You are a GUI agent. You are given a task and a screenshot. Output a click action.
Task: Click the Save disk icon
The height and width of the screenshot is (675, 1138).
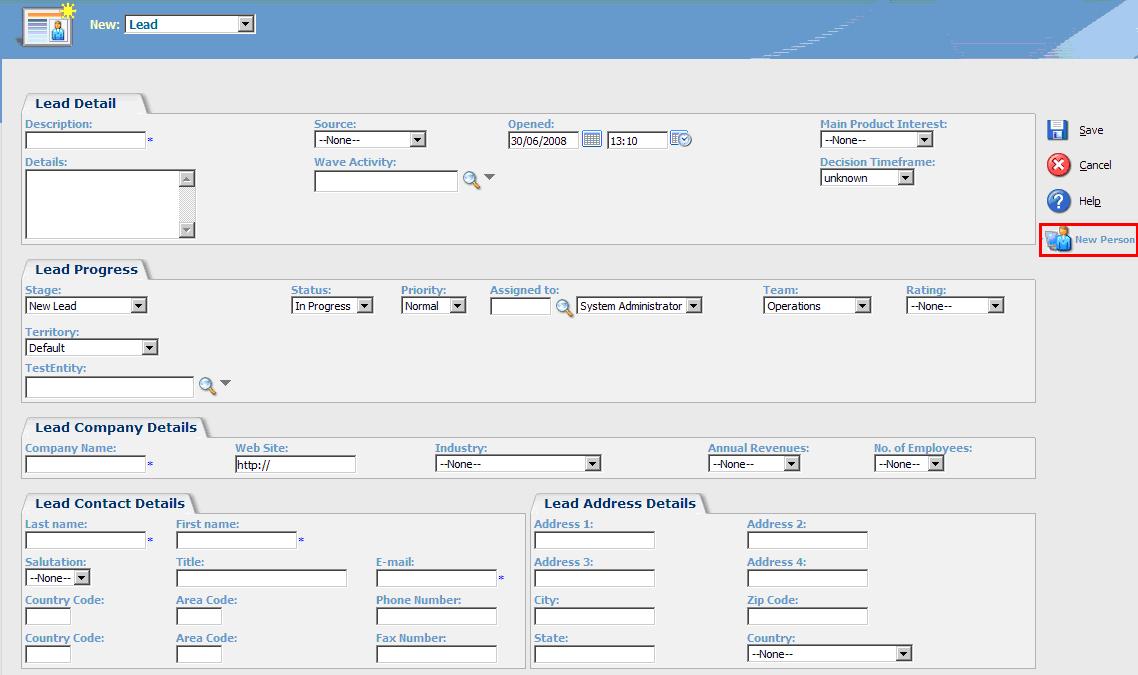point(1057,130)
